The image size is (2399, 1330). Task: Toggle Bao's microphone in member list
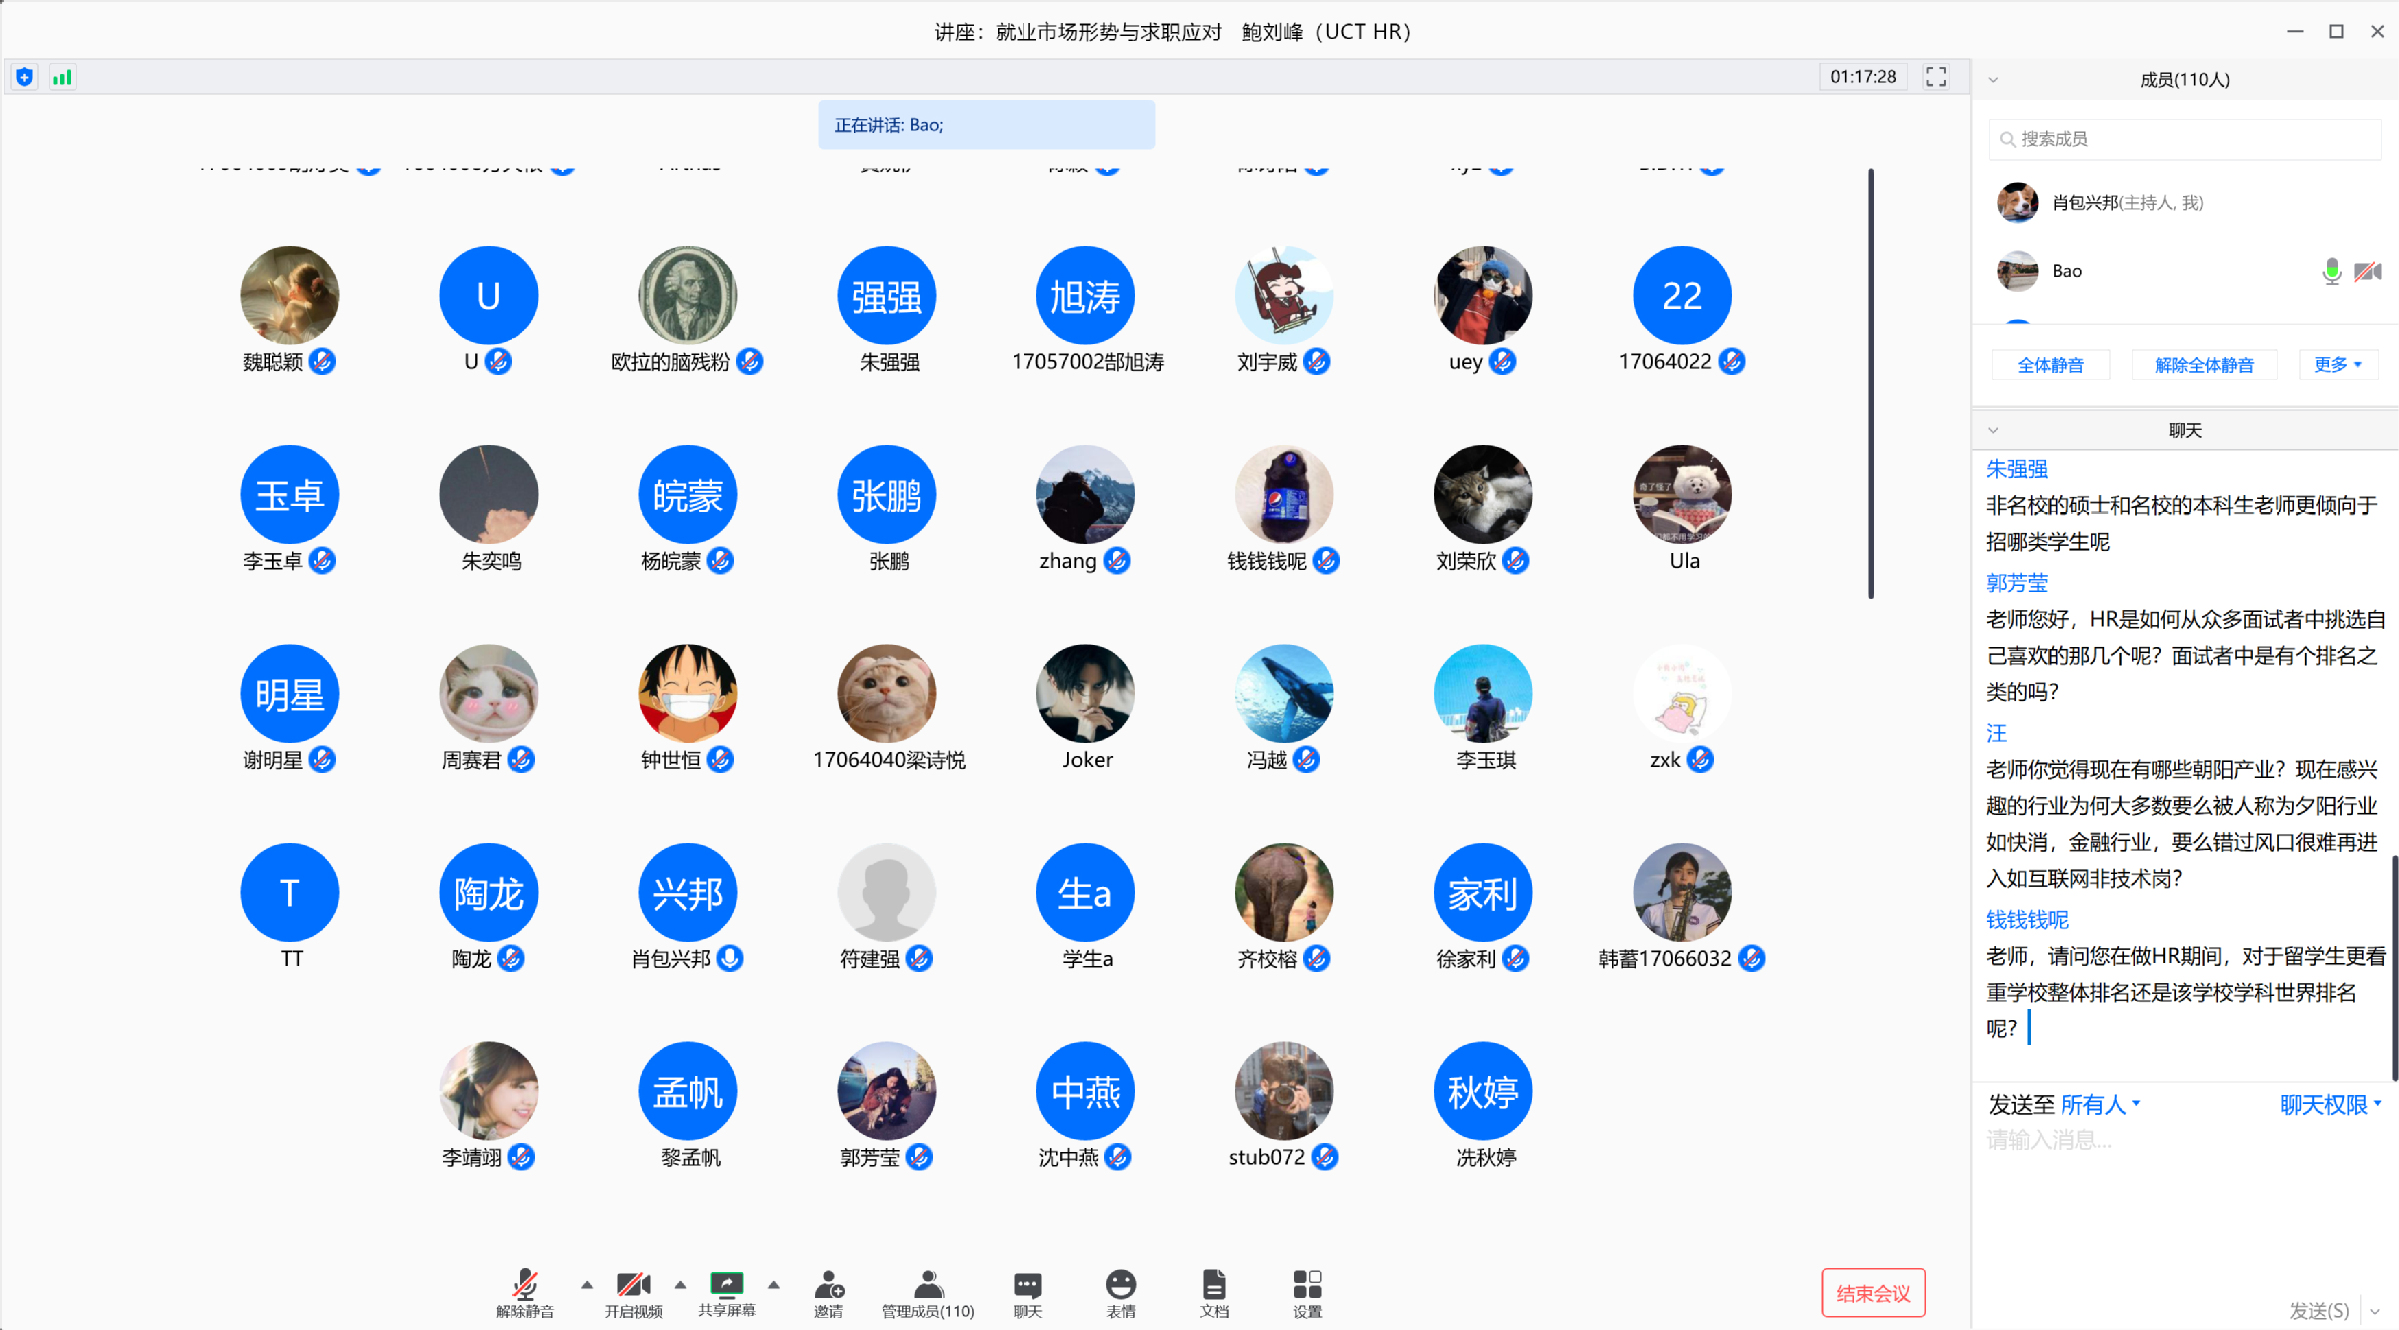(x=2331, y=271)
